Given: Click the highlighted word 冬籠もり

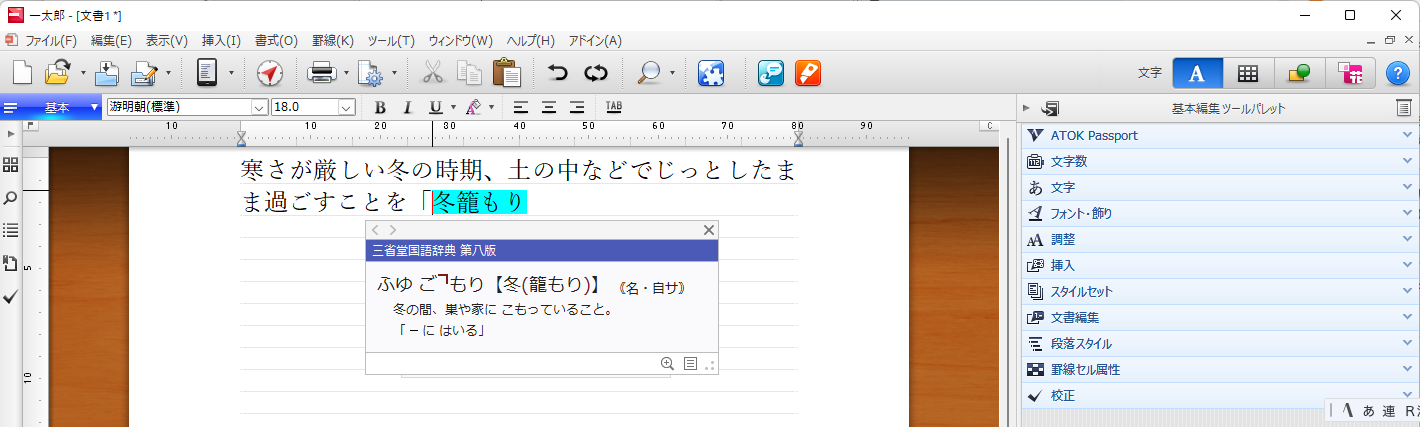Looking at the screenshot, I should point(479,202).
